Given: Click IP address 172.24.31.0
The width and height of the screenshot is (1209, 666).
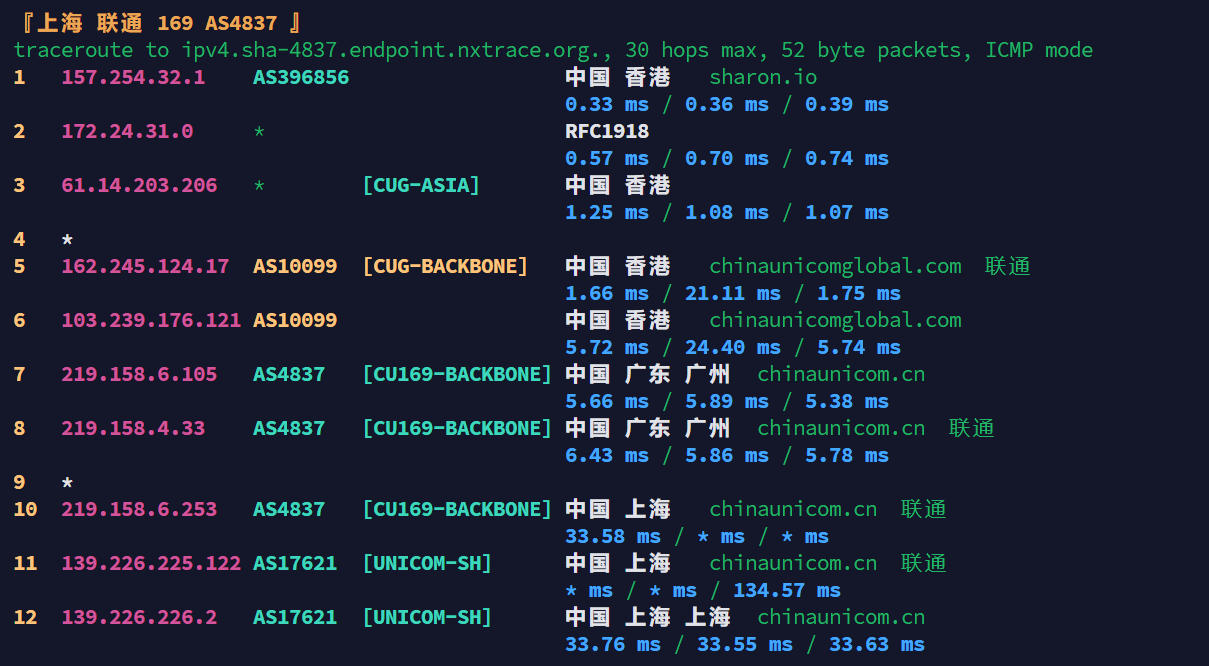Looking at the screenshot, I should pyautogui.click(x=127, y=131).
